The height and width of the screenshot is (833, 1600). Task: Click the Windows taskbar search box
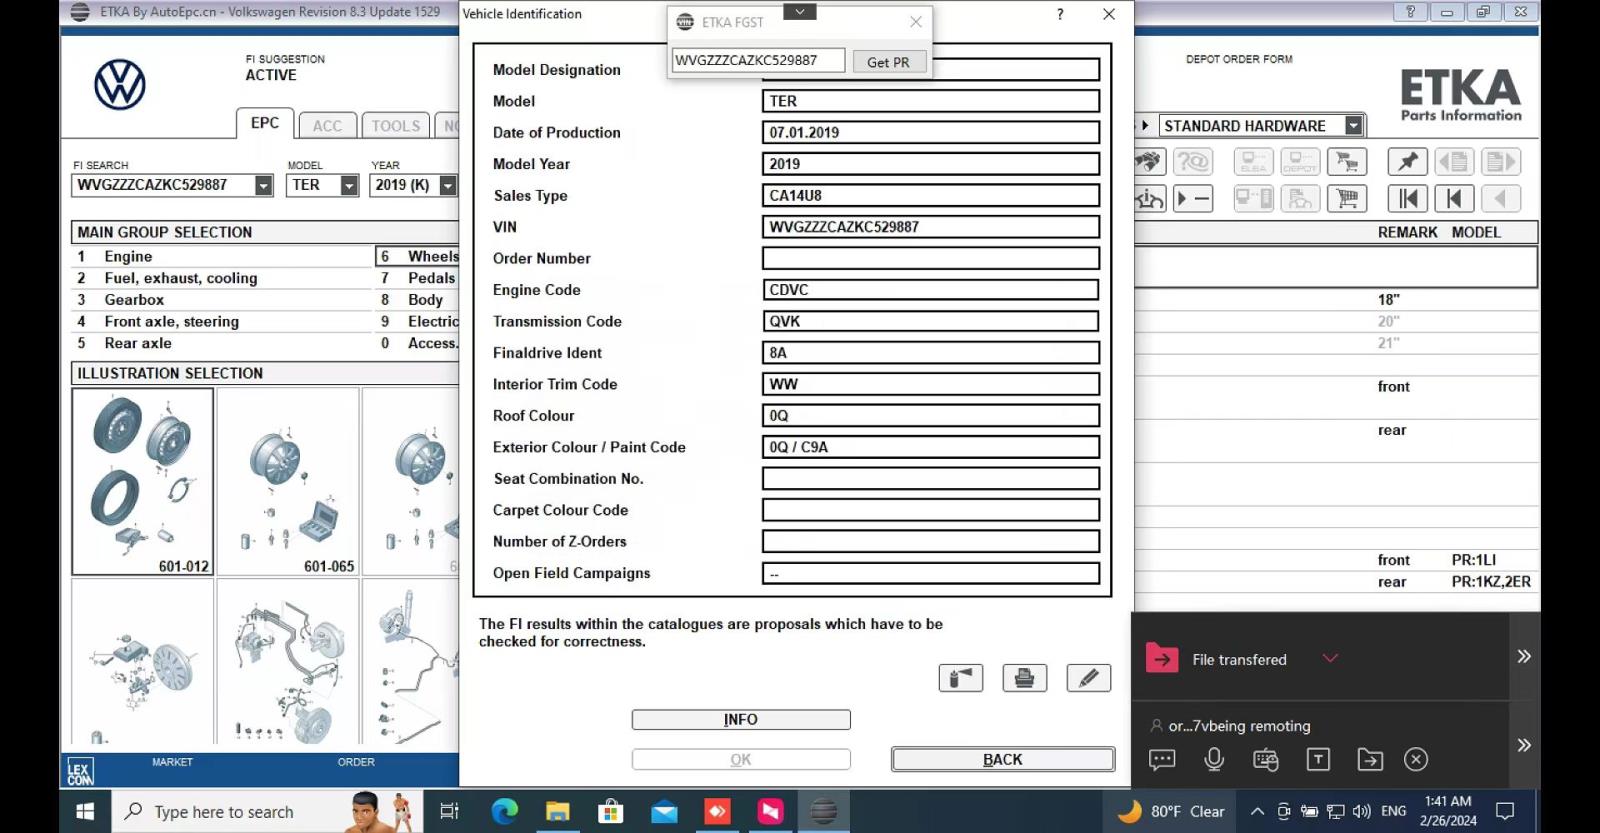click(265, 811)
